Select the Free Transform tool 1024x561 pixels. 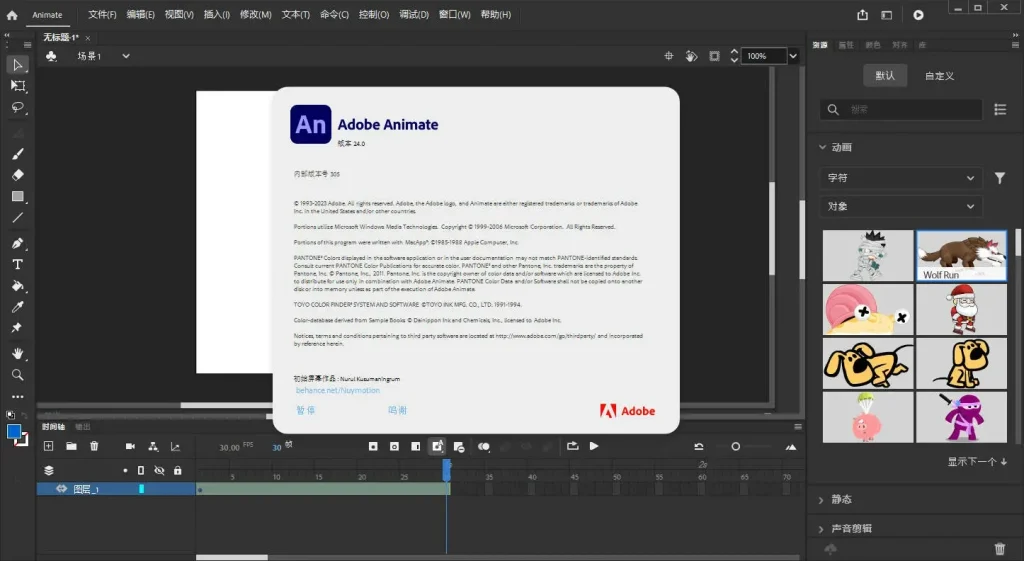click(x=18, y=86)
